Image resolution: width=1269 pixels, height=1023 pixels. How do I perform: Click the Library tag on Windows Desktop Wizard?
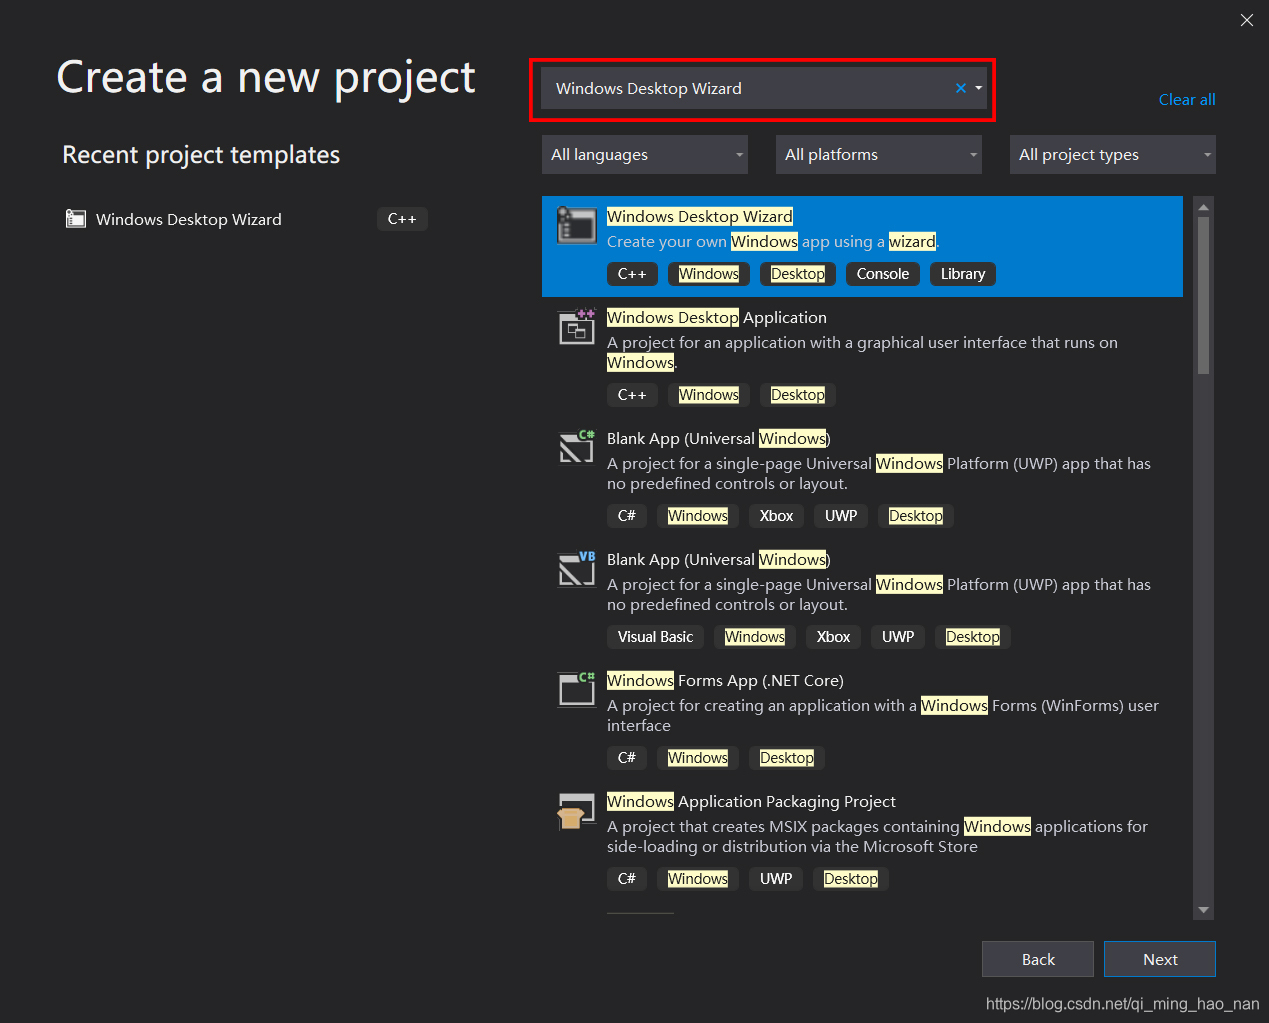[963, 274]
